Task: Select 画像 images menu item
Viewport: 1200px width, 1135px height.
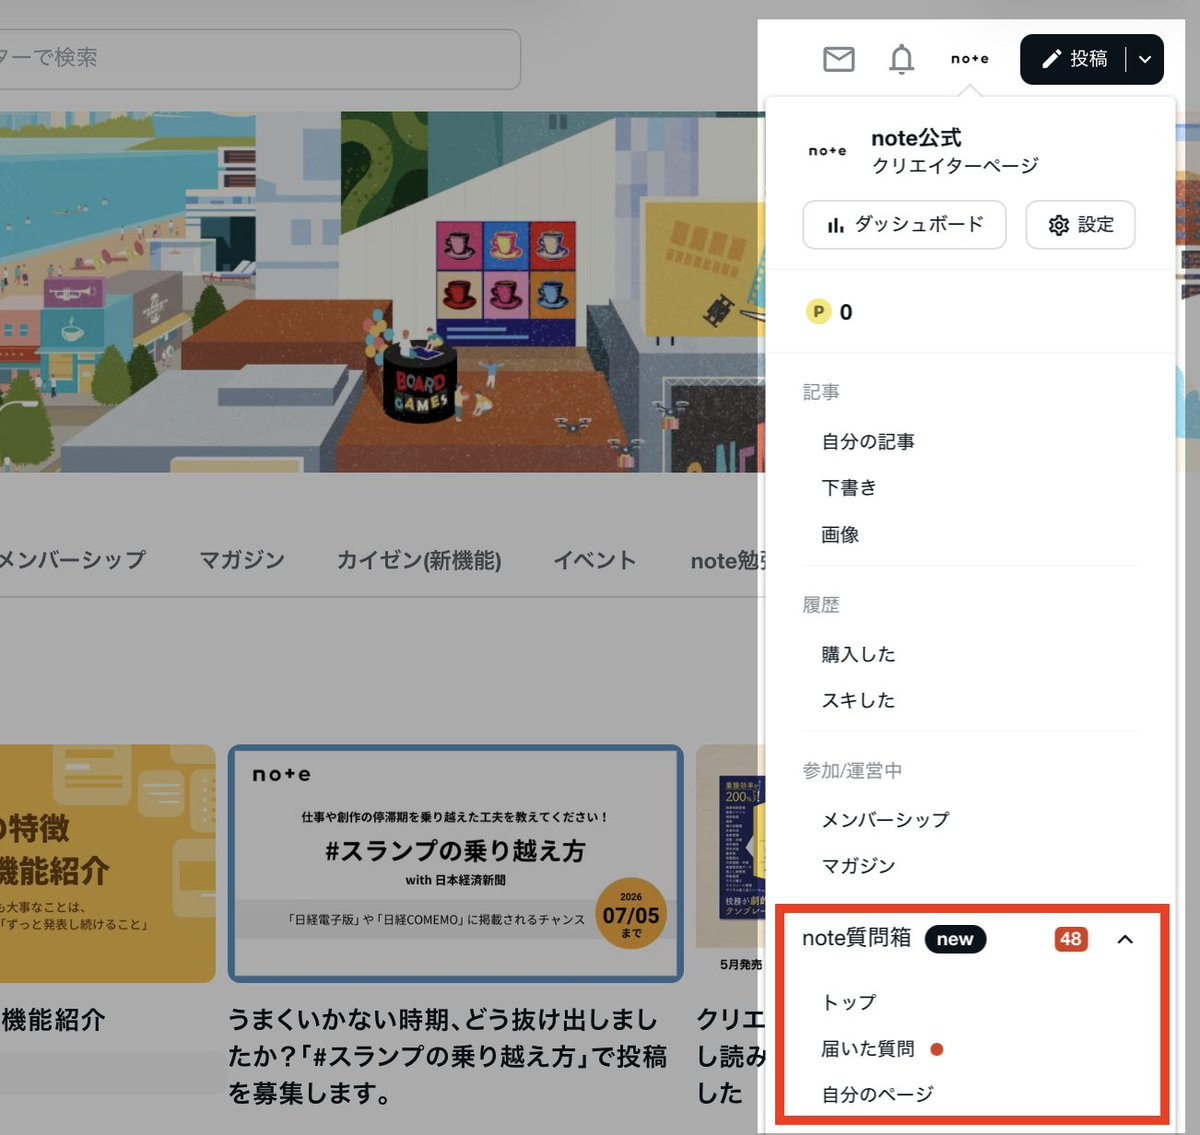Action: [840, 534]
